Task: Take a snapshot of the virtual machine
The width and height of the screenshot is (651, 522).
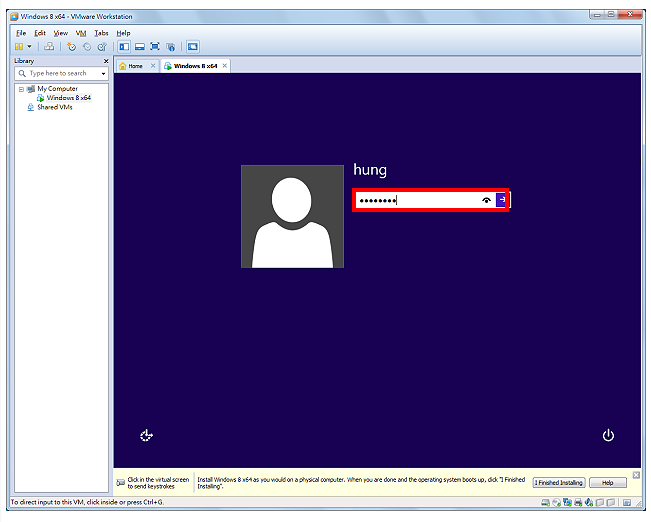Action: click(x=71, y=47)
